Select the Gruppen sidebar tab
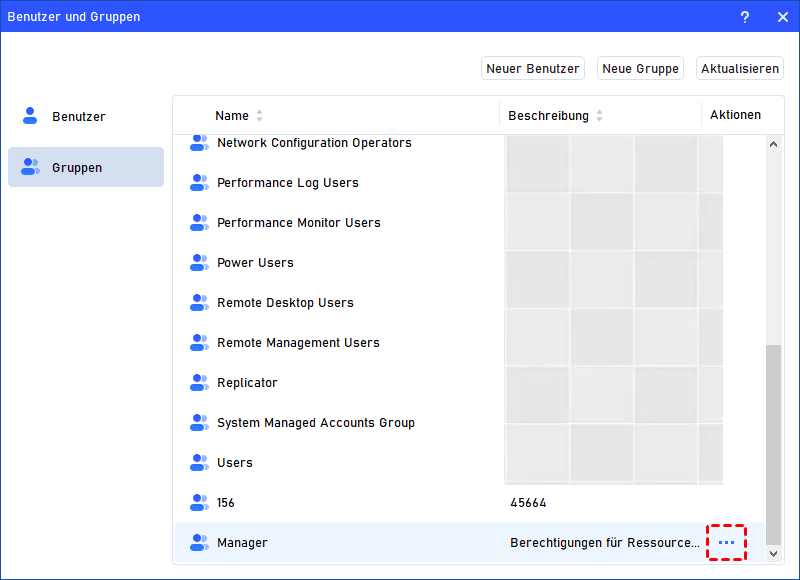The width and height of the screenshot is (800, 580). tap(85, 167)
